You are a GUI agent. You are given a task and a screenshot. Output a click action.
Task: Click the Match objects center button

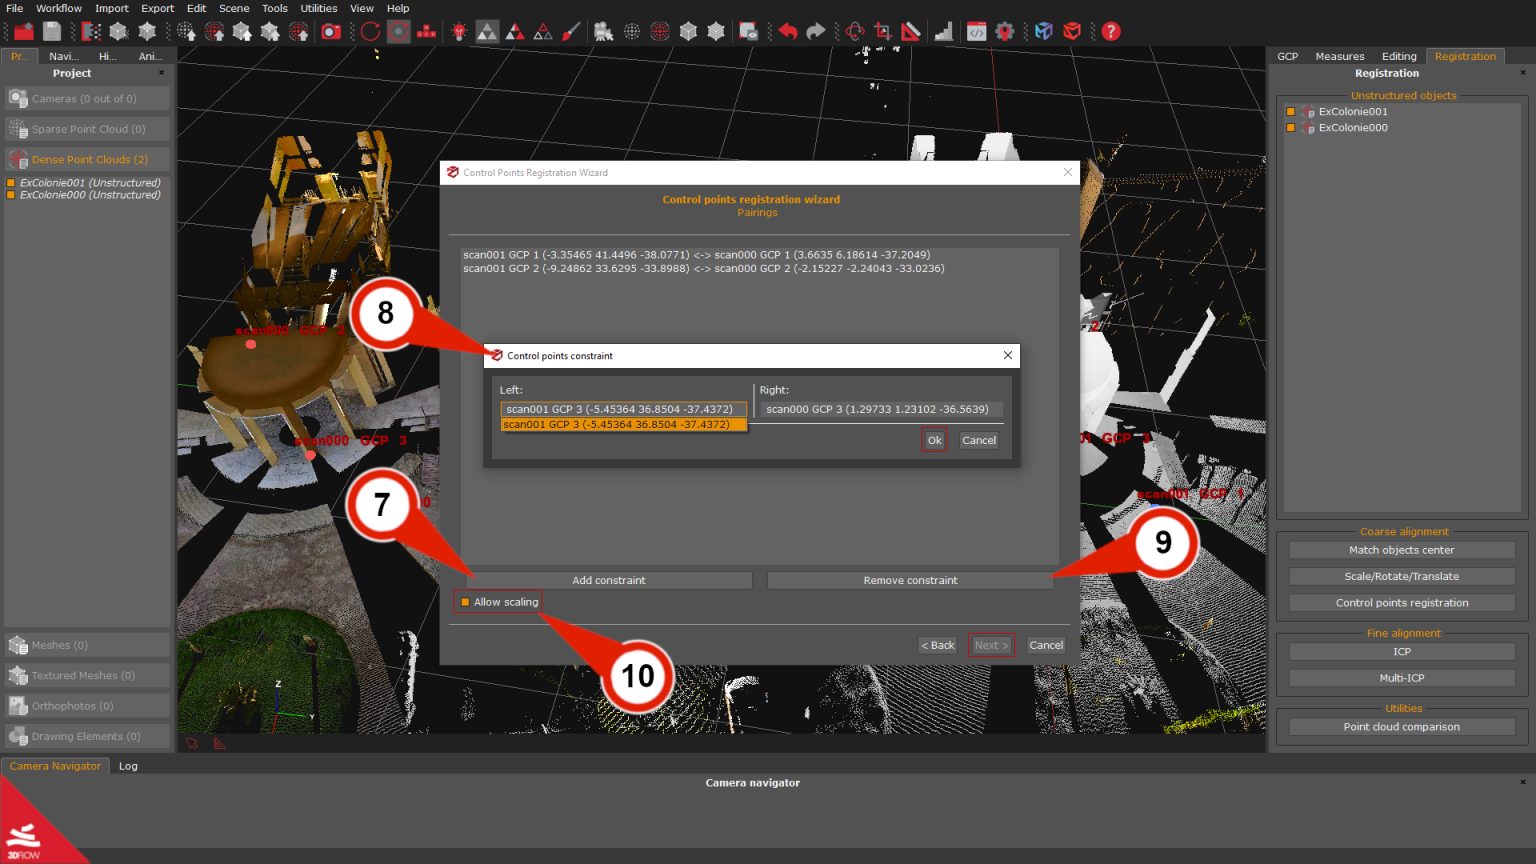pos(1402,549)
